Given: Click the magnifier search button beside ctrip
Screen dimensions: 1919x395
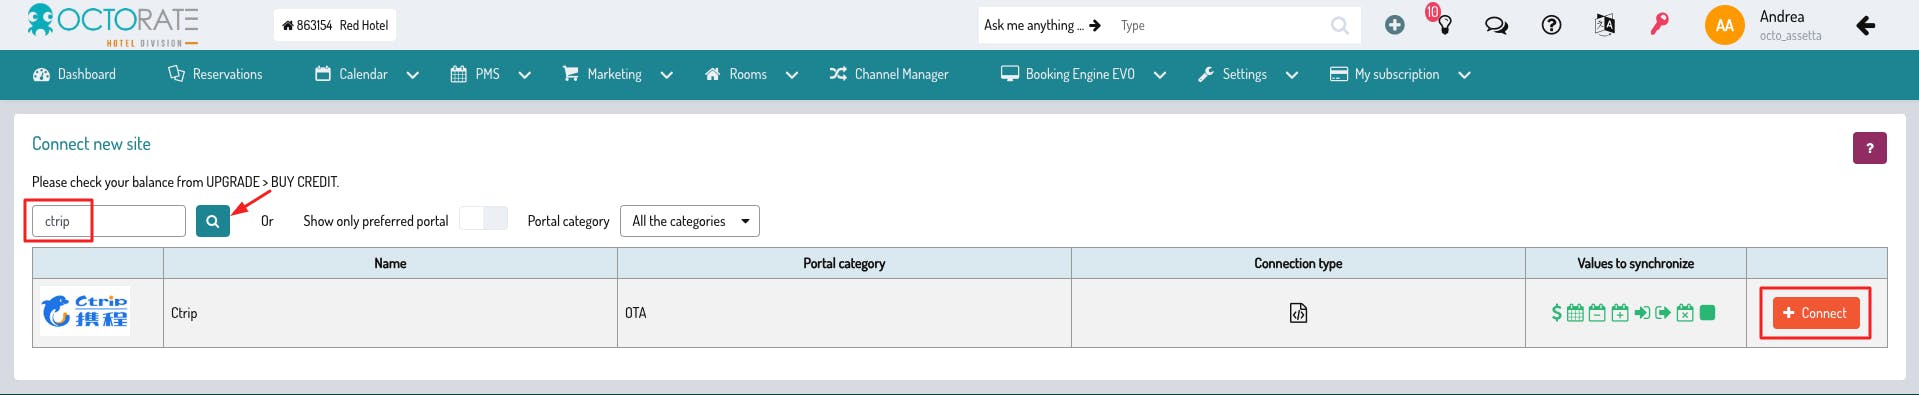Looking at the screenshot, I should coord(213,221).
